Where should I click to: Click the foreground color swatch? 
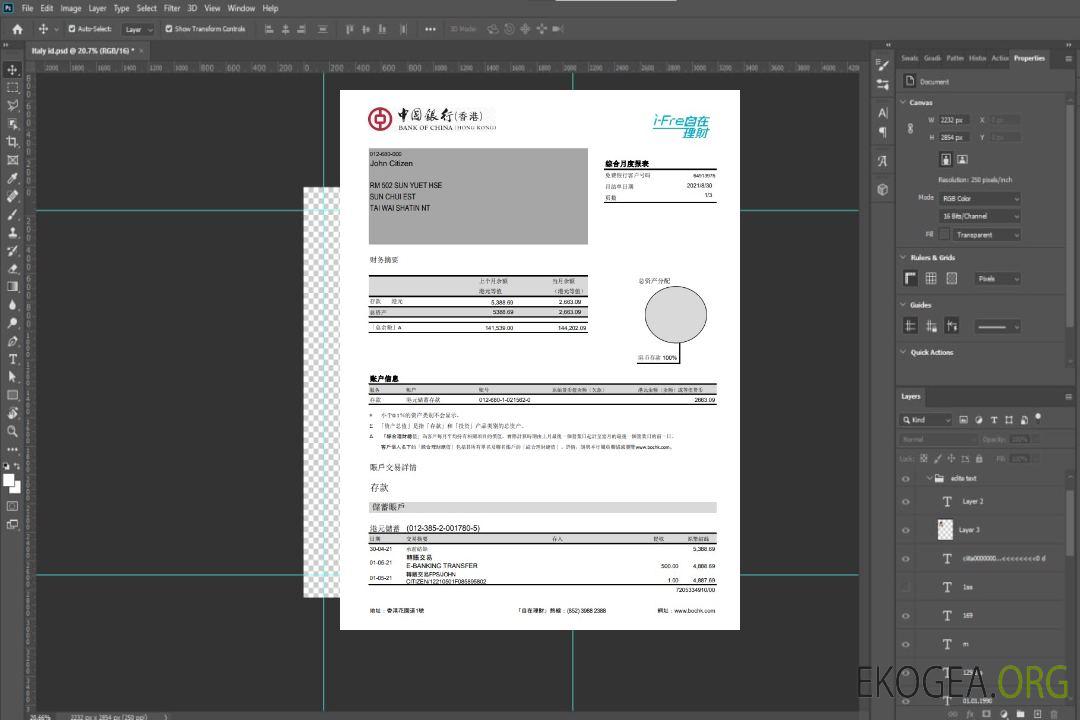point(9,481)
